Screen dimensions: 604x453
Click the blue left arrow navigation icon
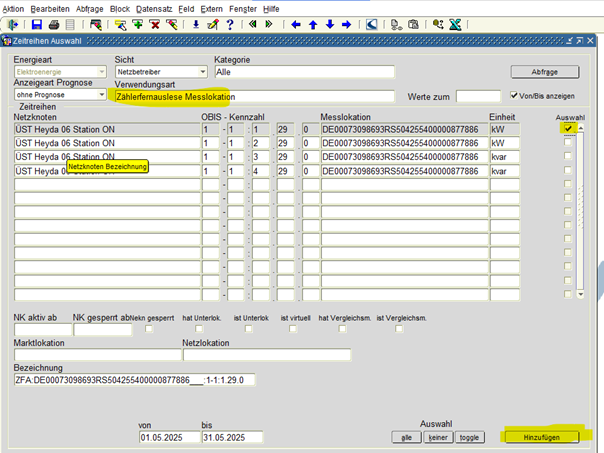[x=295, y=24]
